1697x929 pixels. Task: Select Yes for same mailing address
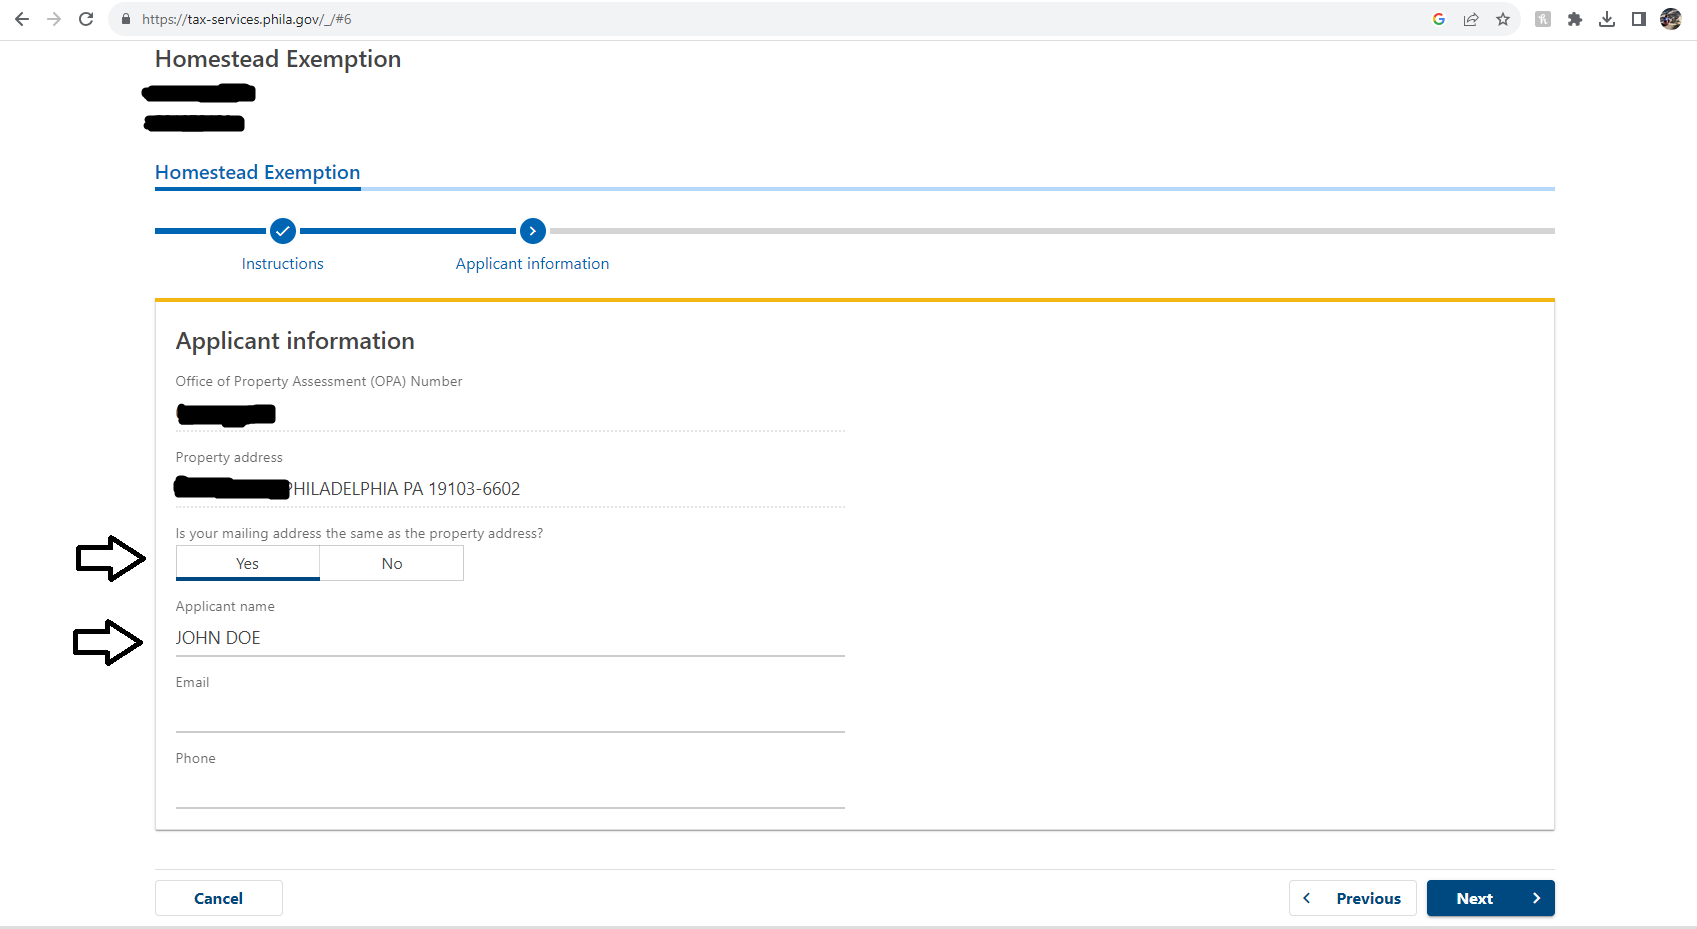pos(248,563)
